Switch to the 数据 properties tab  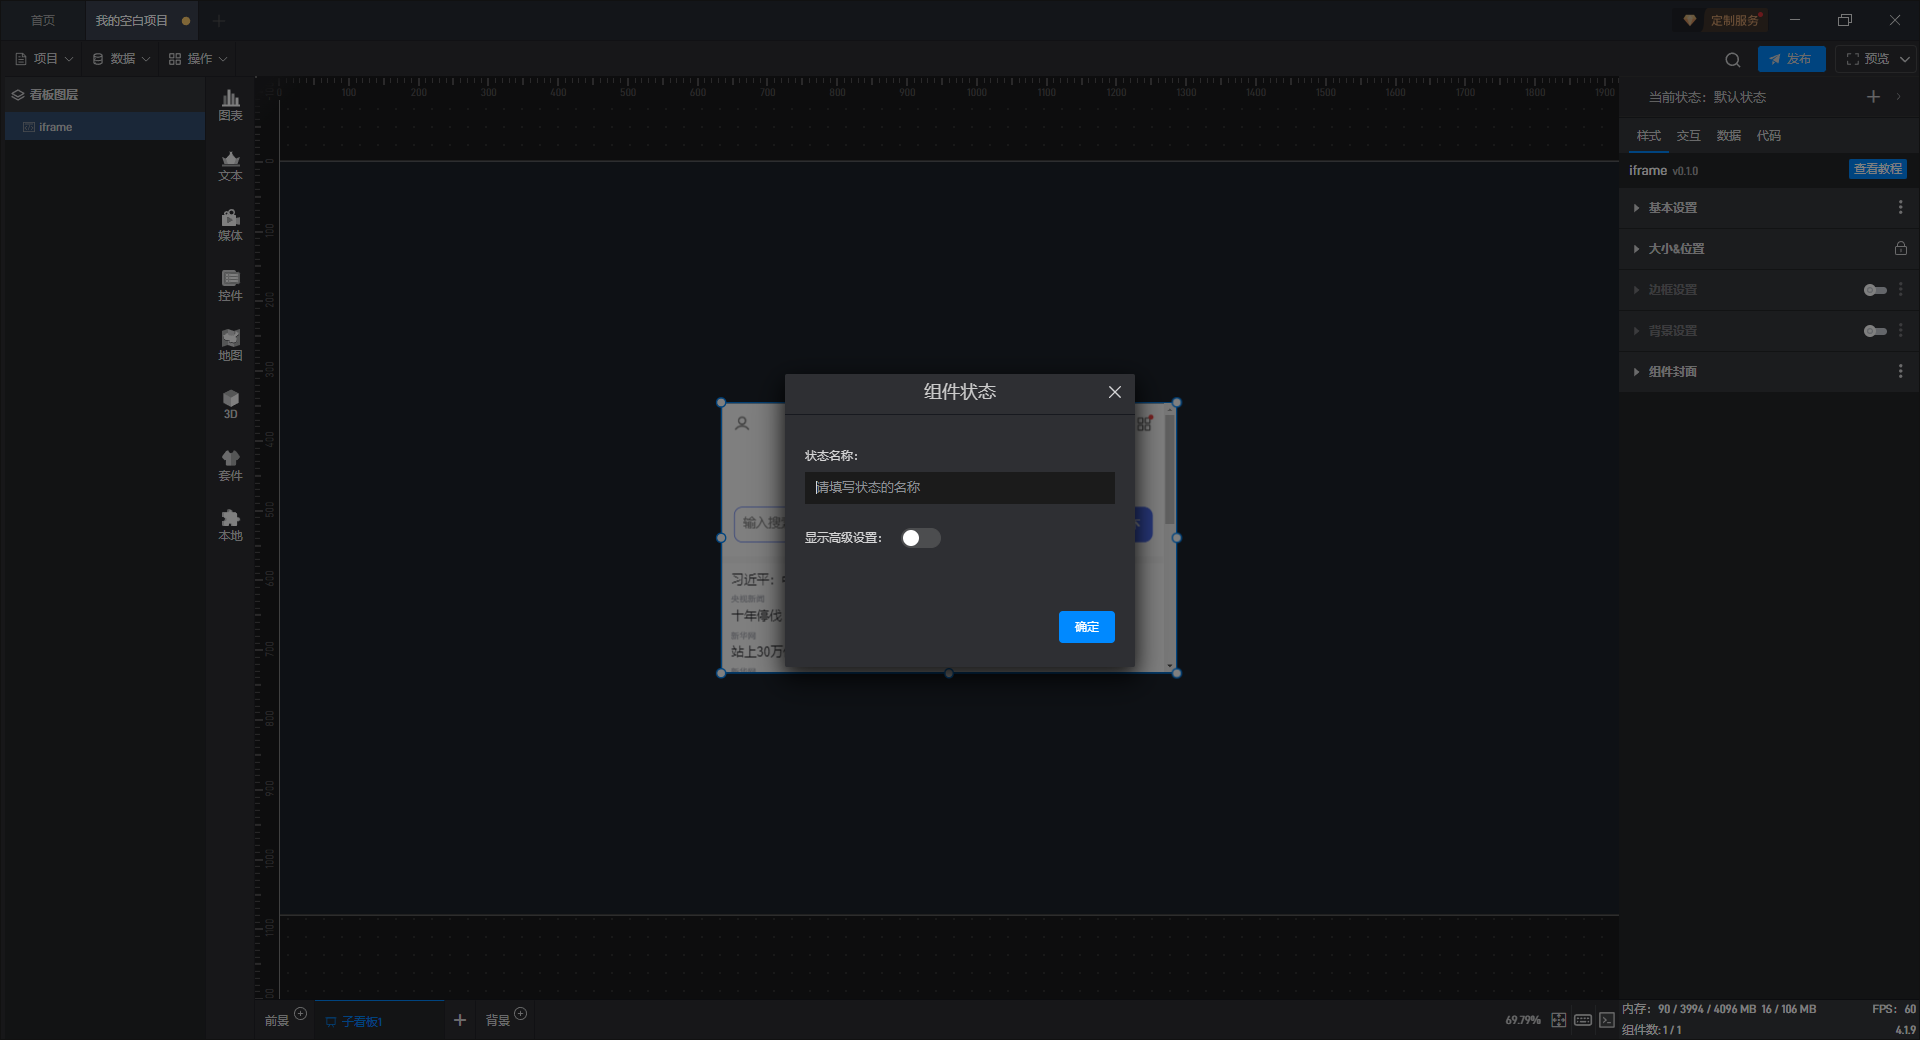click(x=1728, y=136)
